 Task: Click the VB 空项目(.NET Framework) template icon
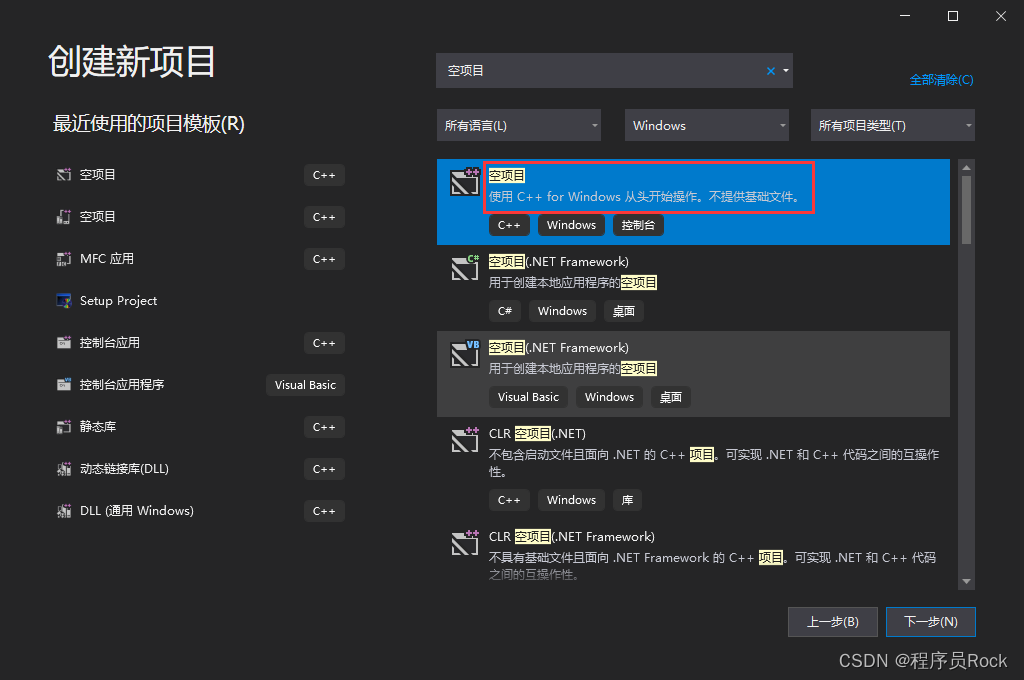pos(465,353)
